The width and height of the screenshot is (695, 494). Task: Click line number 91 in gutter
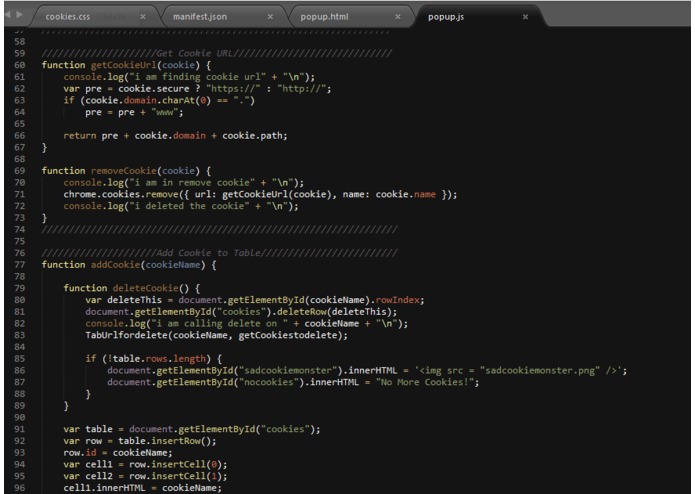pyautogui.click(x=20, y=429)
